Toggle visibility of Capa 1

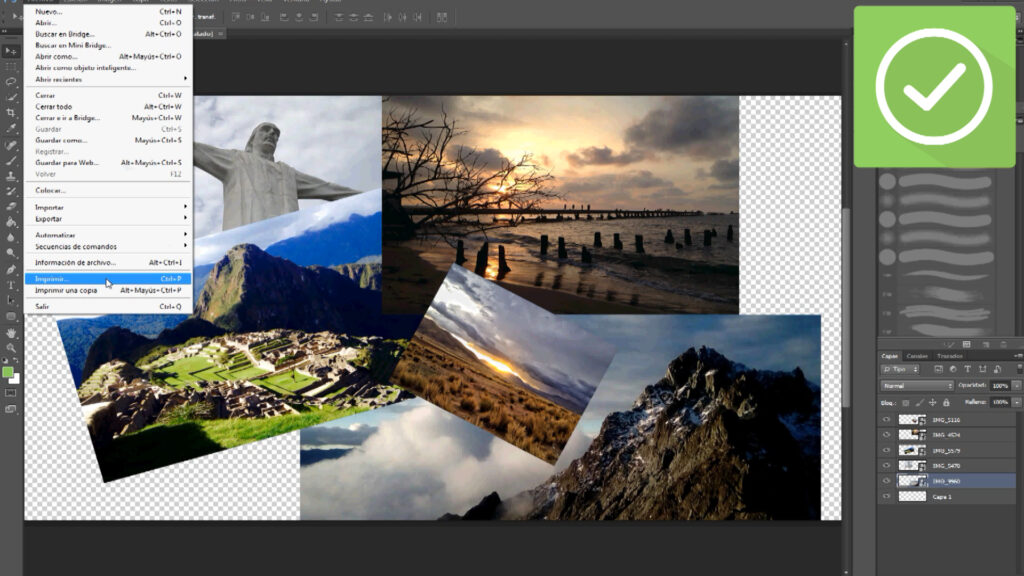(885, 494)
